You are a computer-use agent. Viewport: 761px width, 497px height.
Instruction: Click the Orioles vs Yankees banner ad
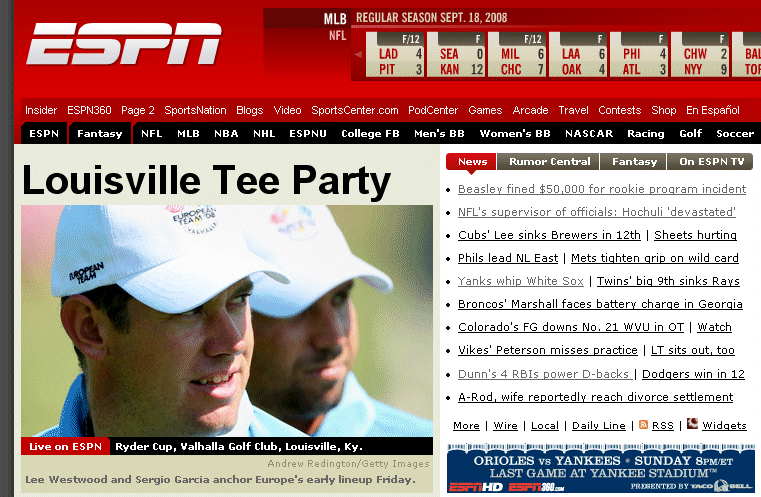coord(601,468)
